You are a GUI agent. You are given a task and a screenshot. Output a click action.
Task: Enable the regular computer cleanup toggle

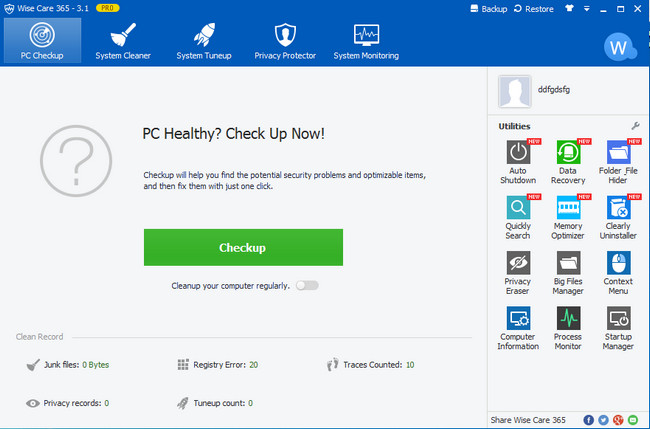[307, 285]
